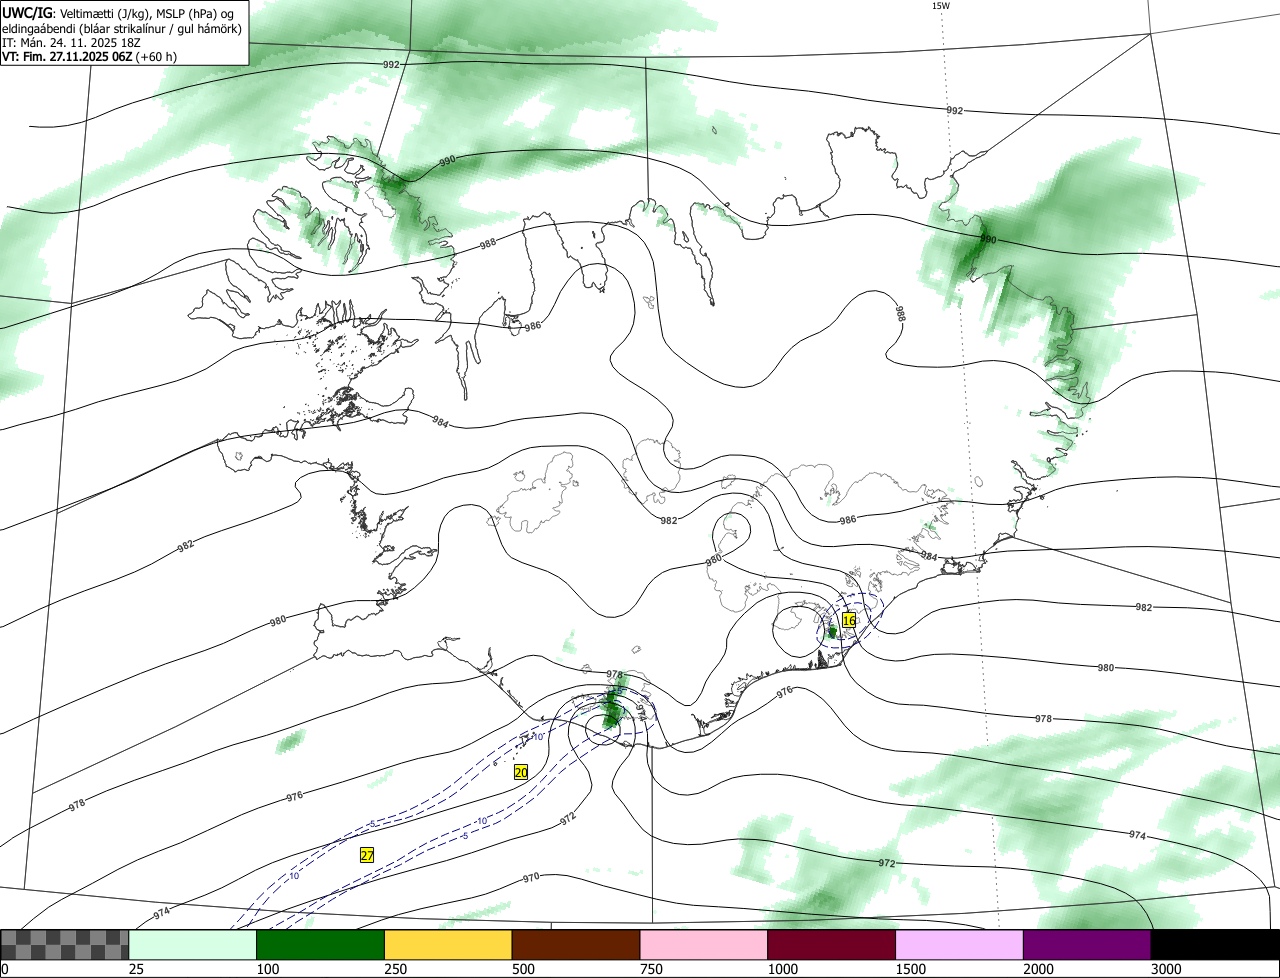The image size is (1280, 978).
Task: Click the legend tick value '25'
Action: [137, 969]
